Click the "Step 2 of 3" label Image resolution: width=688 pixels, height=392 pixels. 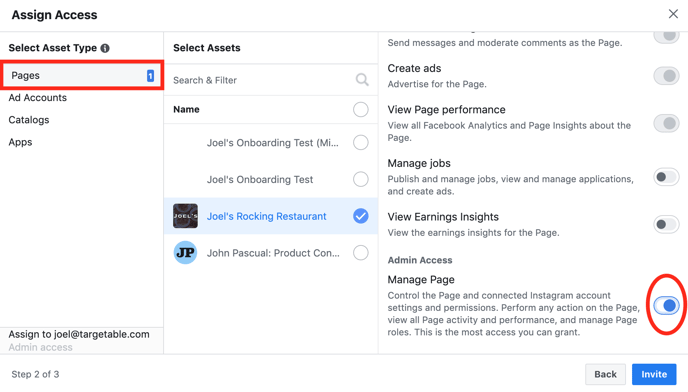(35, 374)
